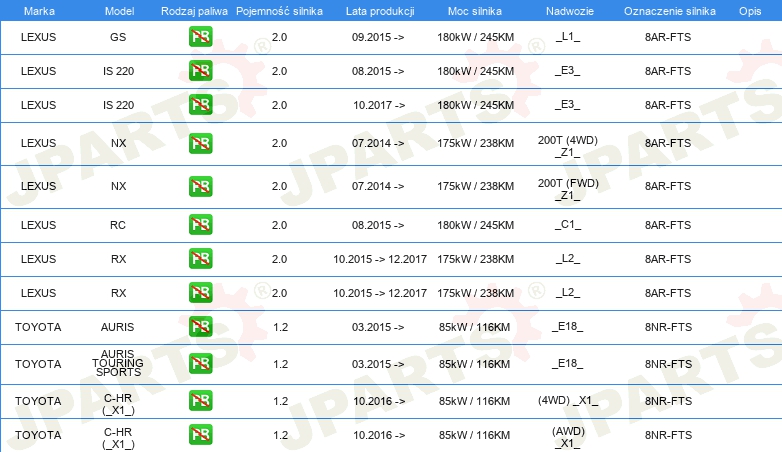
Task: Click the 10.2017 -> production date
Action: pyautogui.click(x=379, y=105)
